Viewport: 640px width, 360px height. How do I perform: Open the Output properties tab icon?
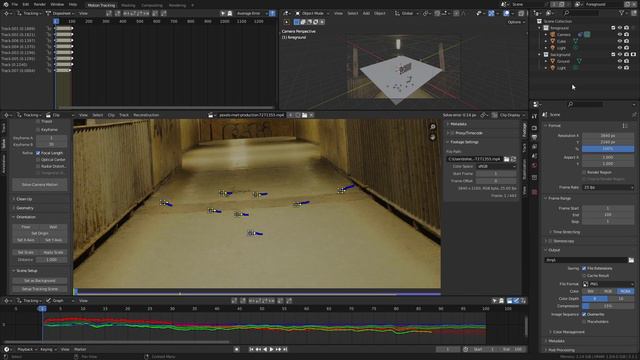[534, 138]
